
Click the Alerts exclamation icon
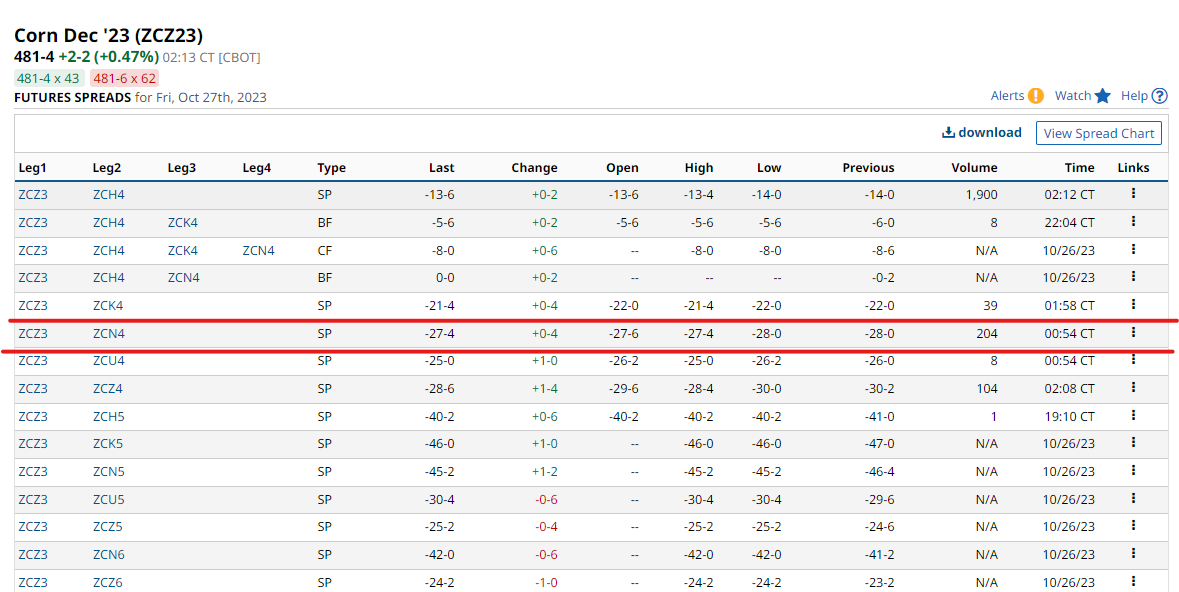pos(1035,96)
